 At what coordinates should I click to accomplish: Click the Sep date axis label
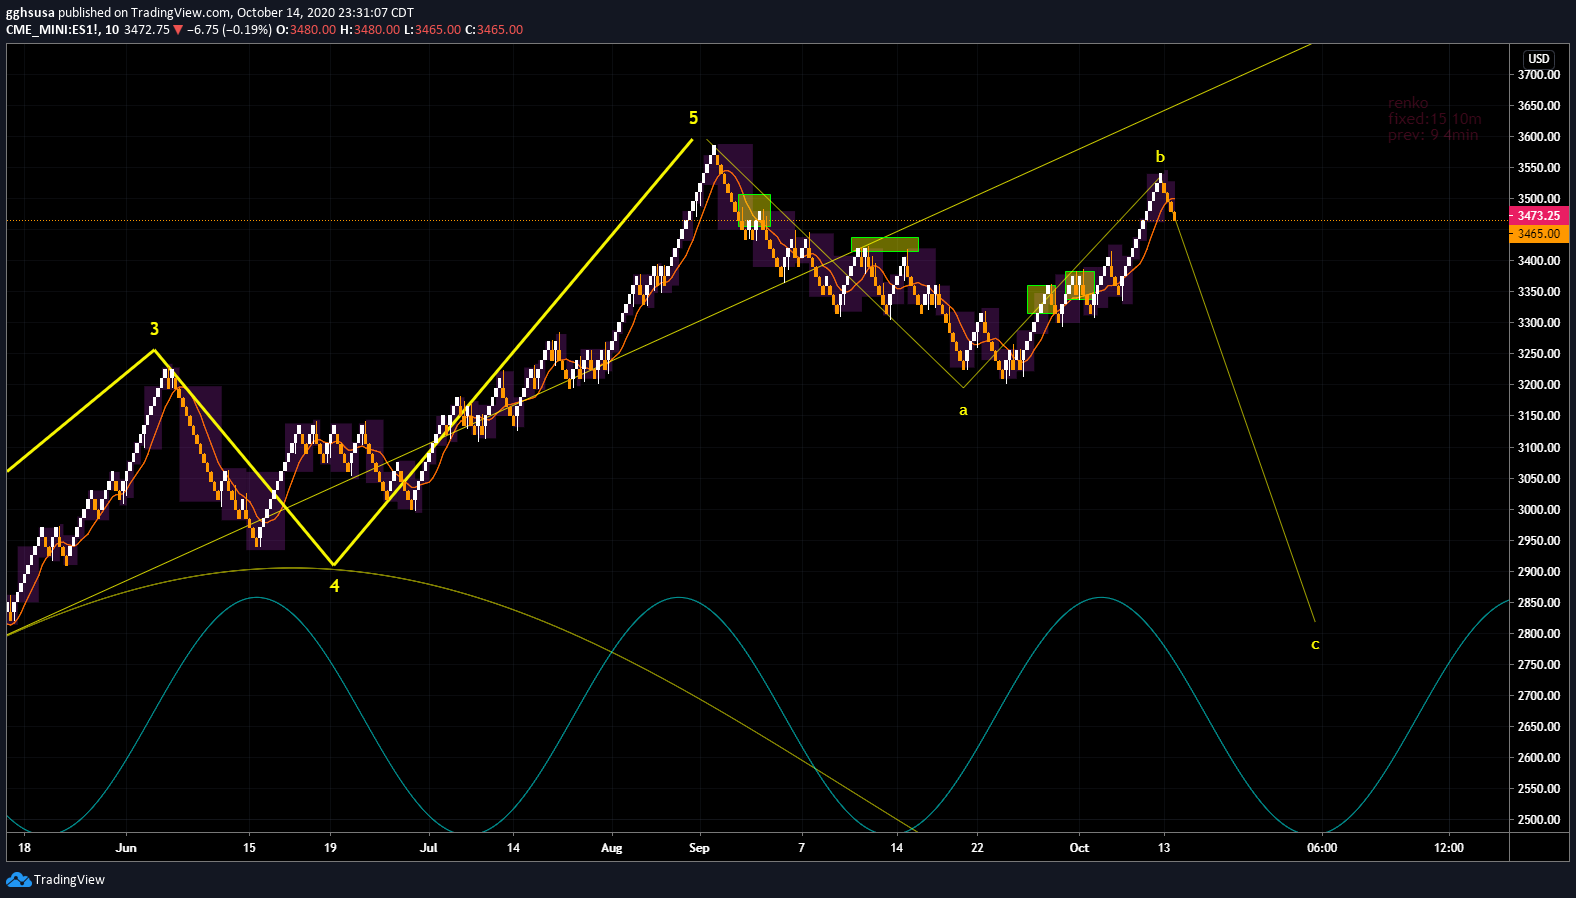pos(700,848)
